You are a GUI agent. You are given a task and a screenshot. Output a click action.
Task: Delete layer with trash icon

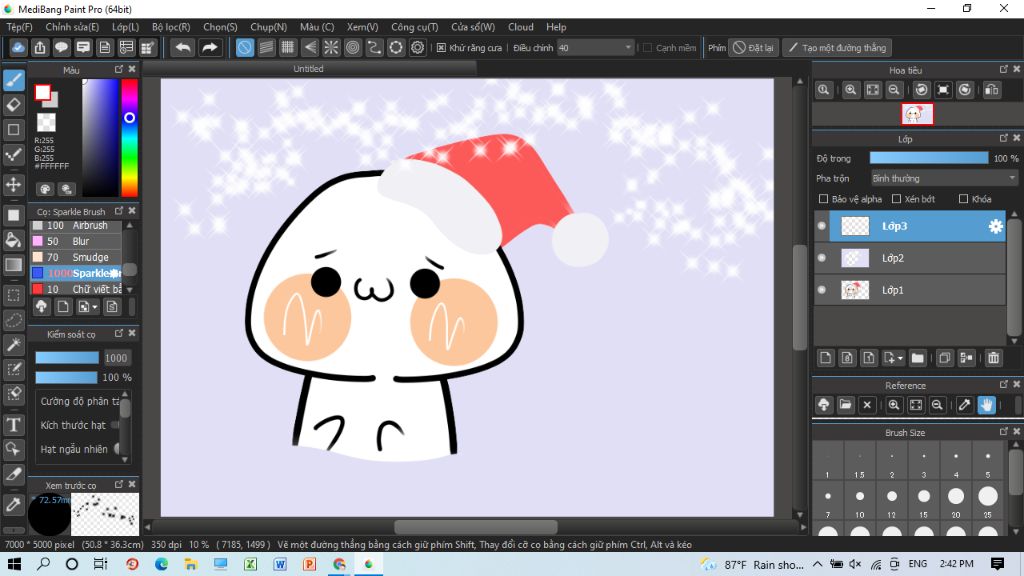point(993,358)
